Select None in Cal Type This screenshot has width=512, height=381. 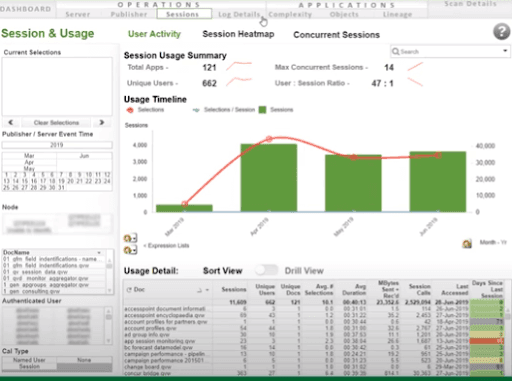tap(84, 360)
